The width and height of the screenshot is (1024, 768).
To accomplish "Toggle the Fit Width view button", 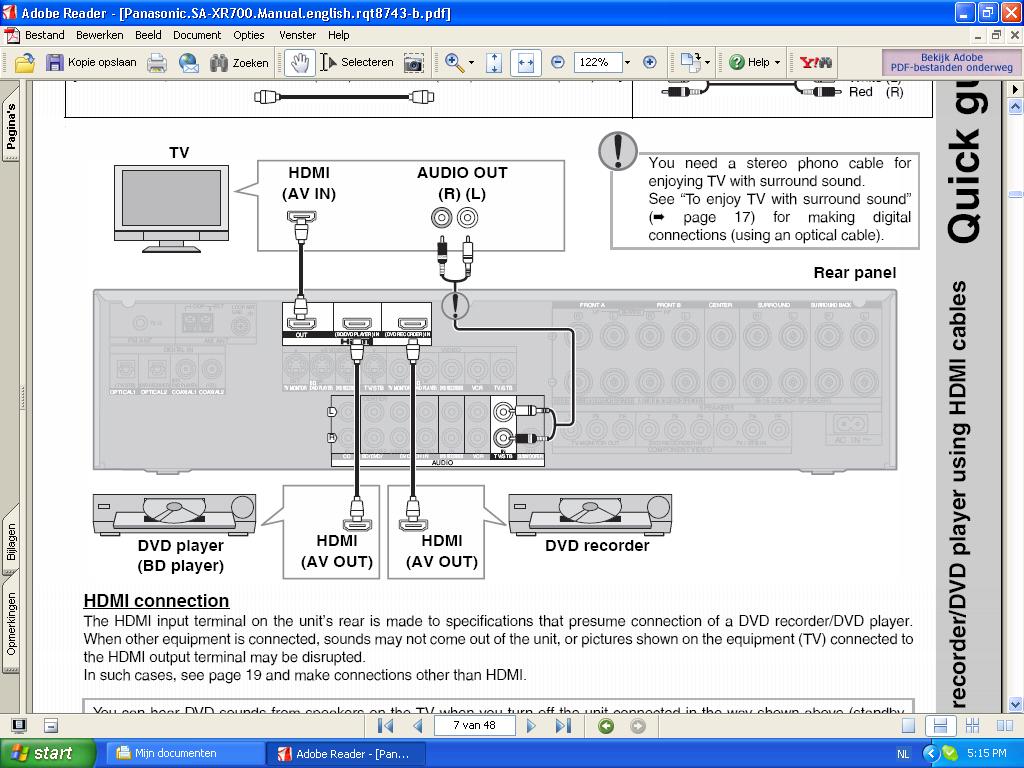I will pyautogui.click(x=526, y=63).
